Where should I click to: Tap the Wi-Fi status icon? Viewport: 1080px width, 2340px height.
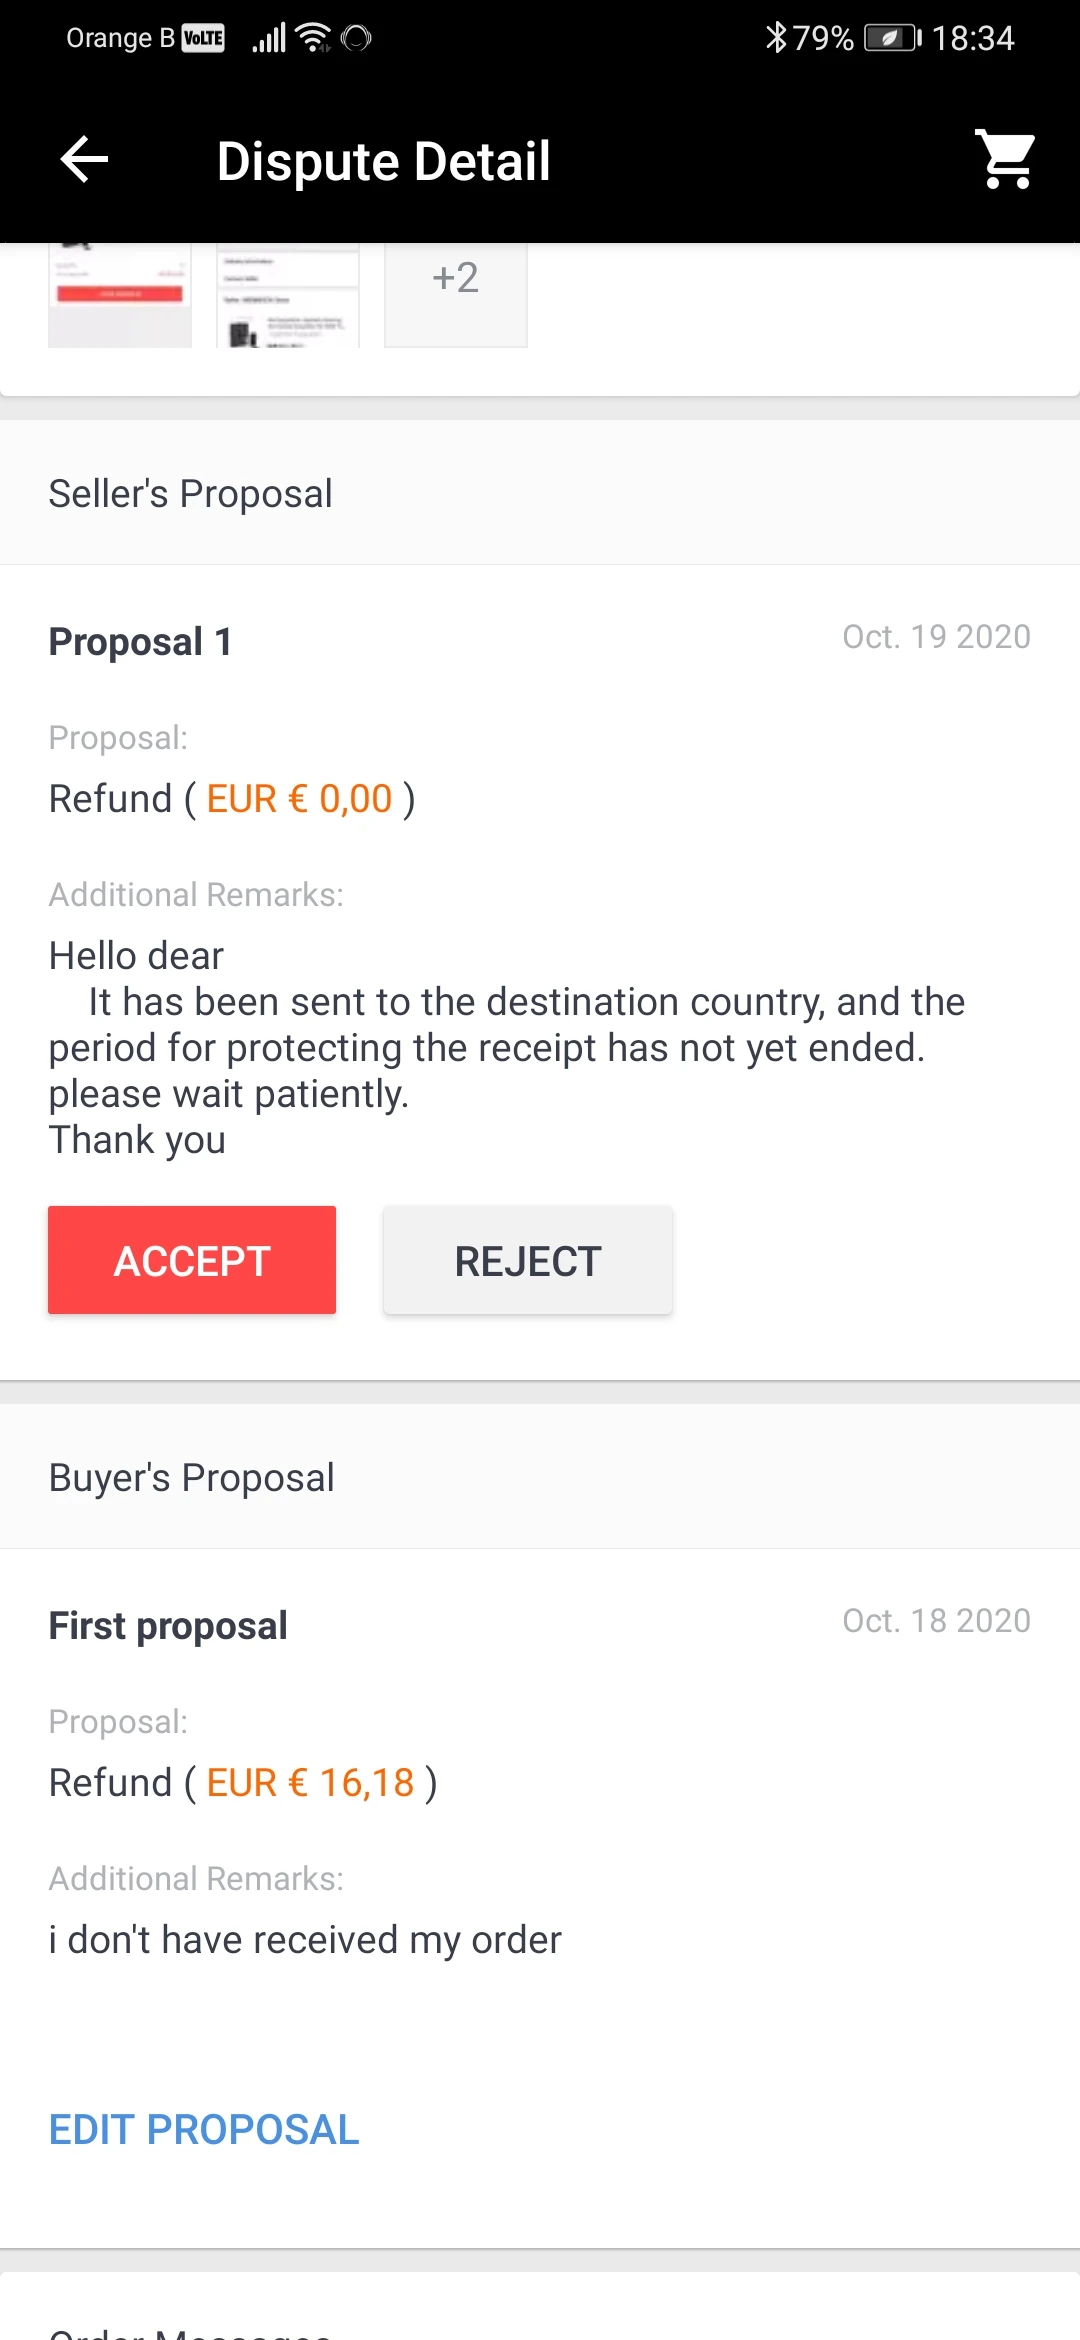tap(314, 38)
